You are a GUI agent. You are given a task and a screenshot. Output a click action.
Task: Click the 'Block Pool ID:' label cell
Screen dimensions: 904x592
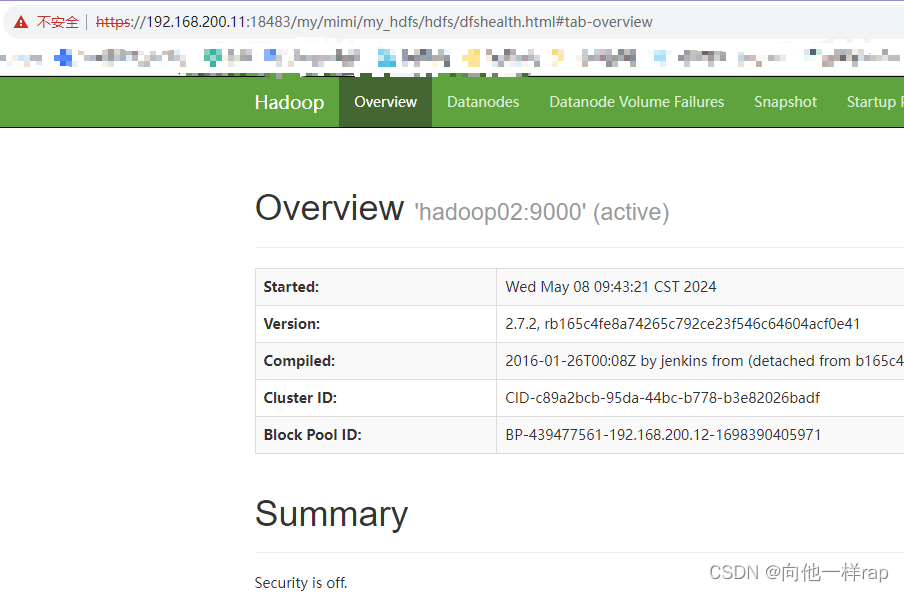pos(376,435)
